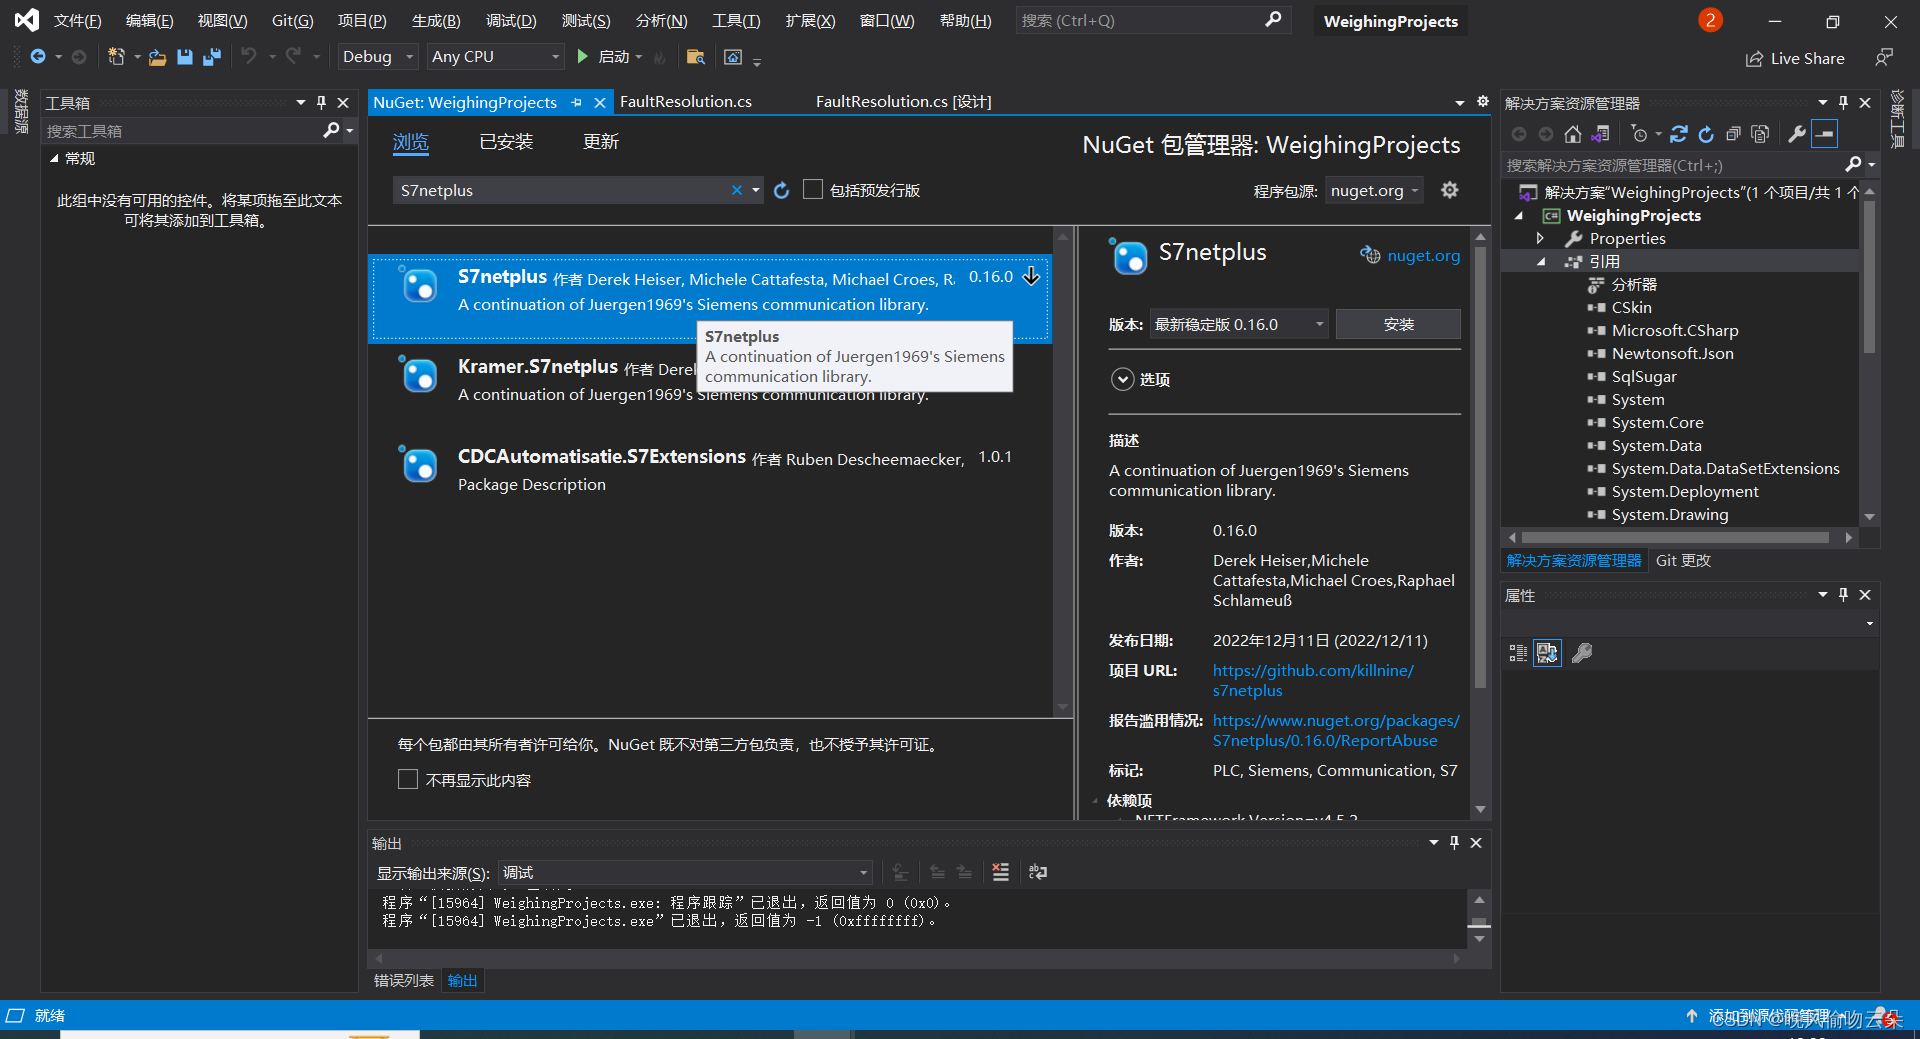1920x1039 pixels.
Task: Click the 安装 button for S7netplus
Action: pos(1398,323)
